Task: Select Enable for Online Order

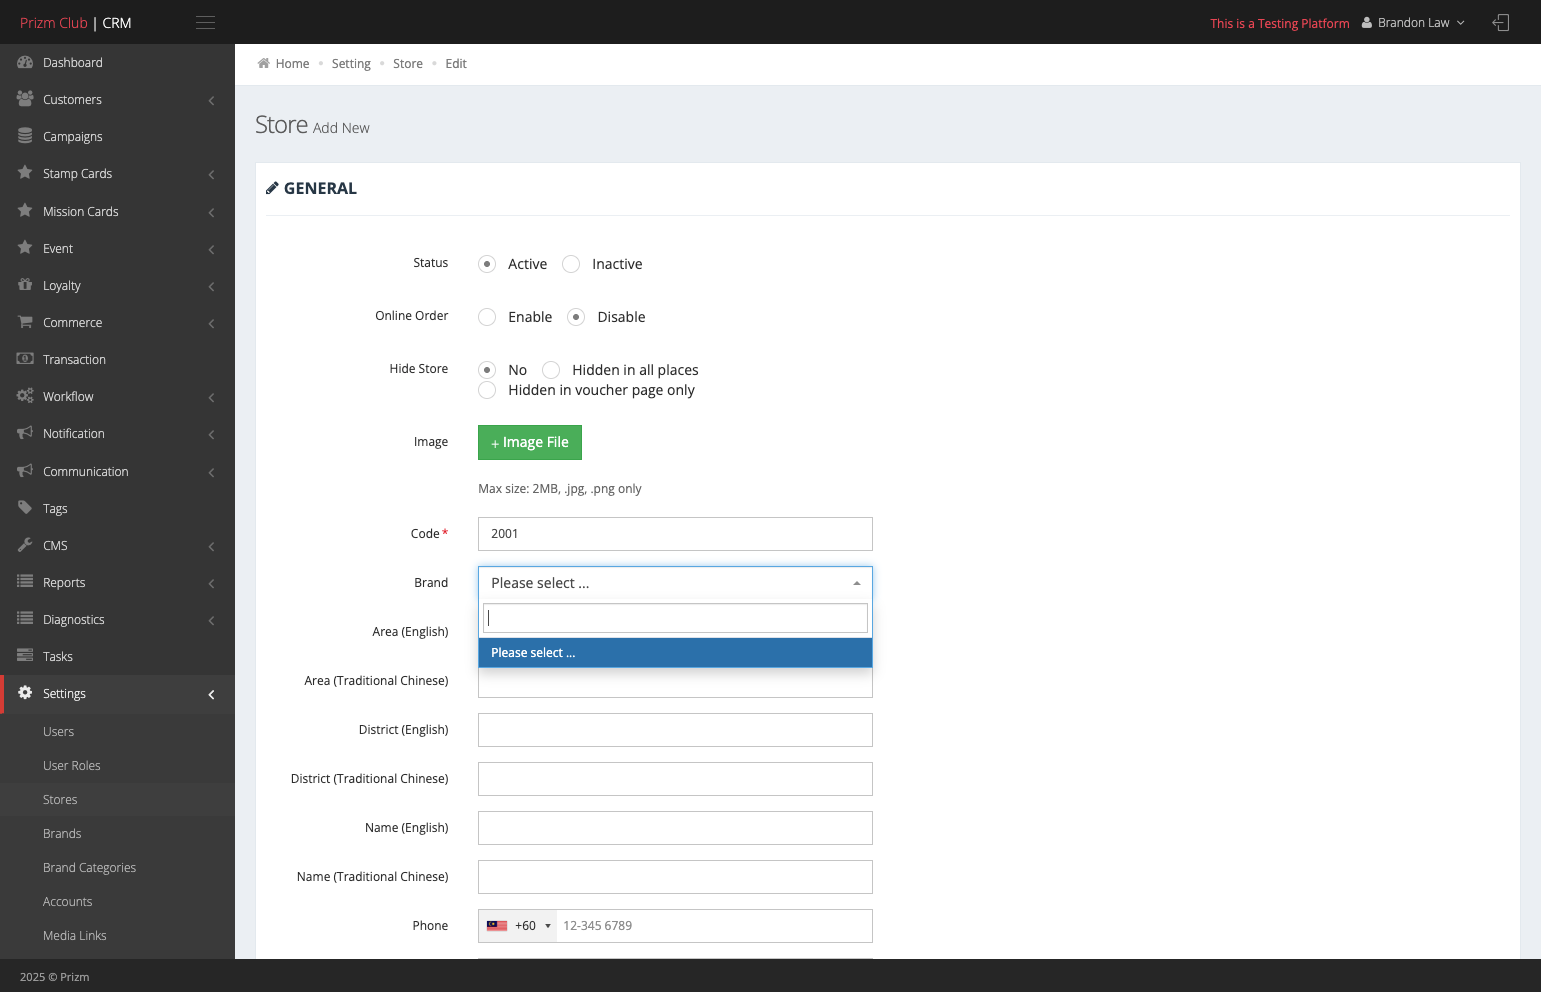Action: point(487,317)
